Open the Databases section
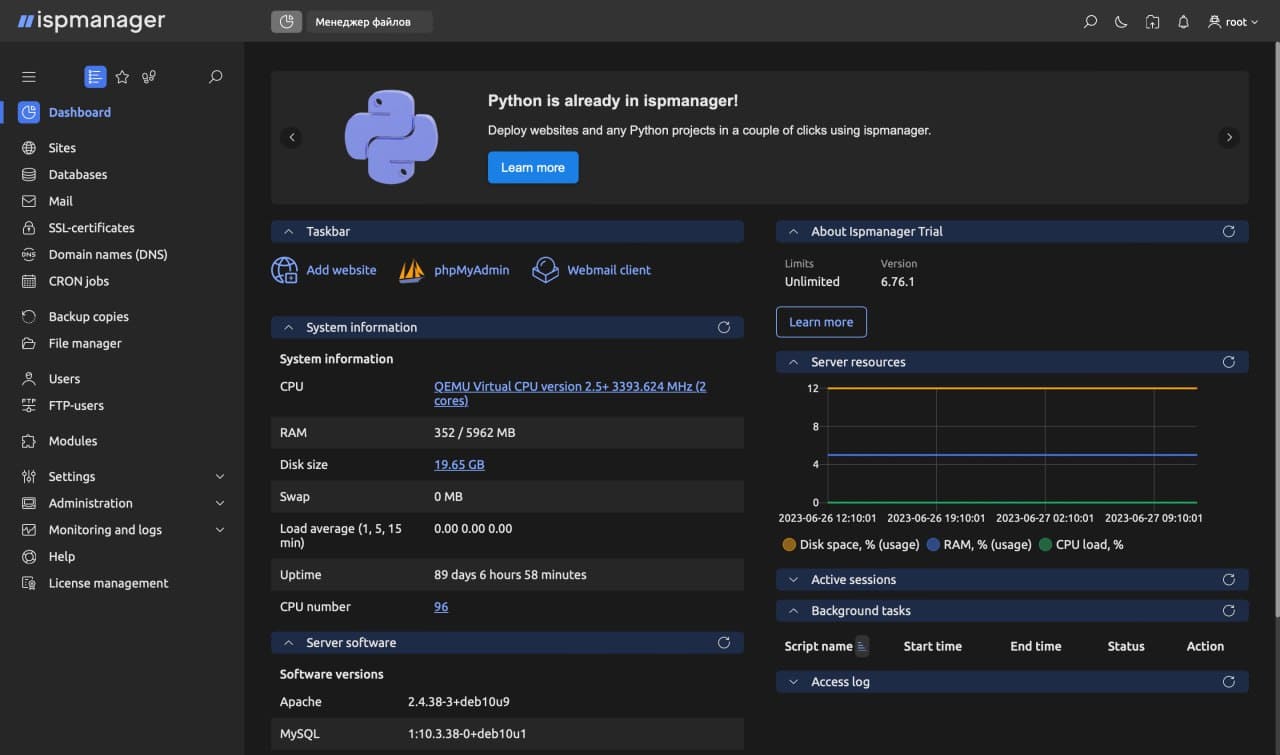1280x755 pixels. [x=78, y=174]
